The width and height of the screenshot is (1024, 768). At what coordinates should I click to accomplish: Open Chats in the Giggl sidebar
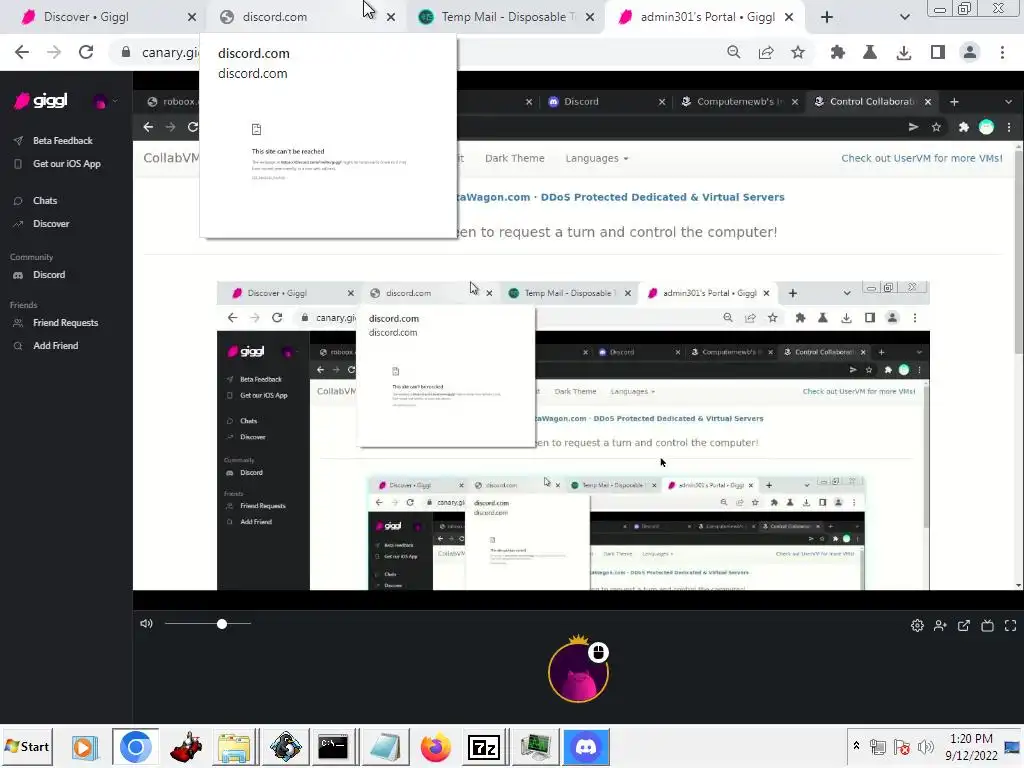coord(45,200)
